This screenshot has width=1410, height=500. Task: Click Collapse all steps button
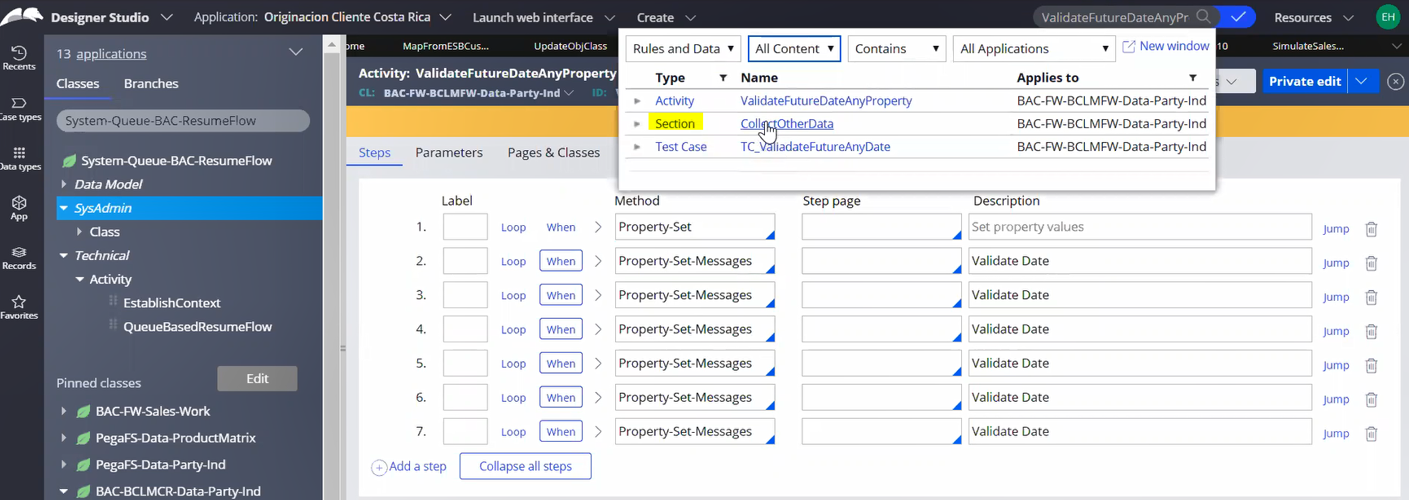click(525, 467)
